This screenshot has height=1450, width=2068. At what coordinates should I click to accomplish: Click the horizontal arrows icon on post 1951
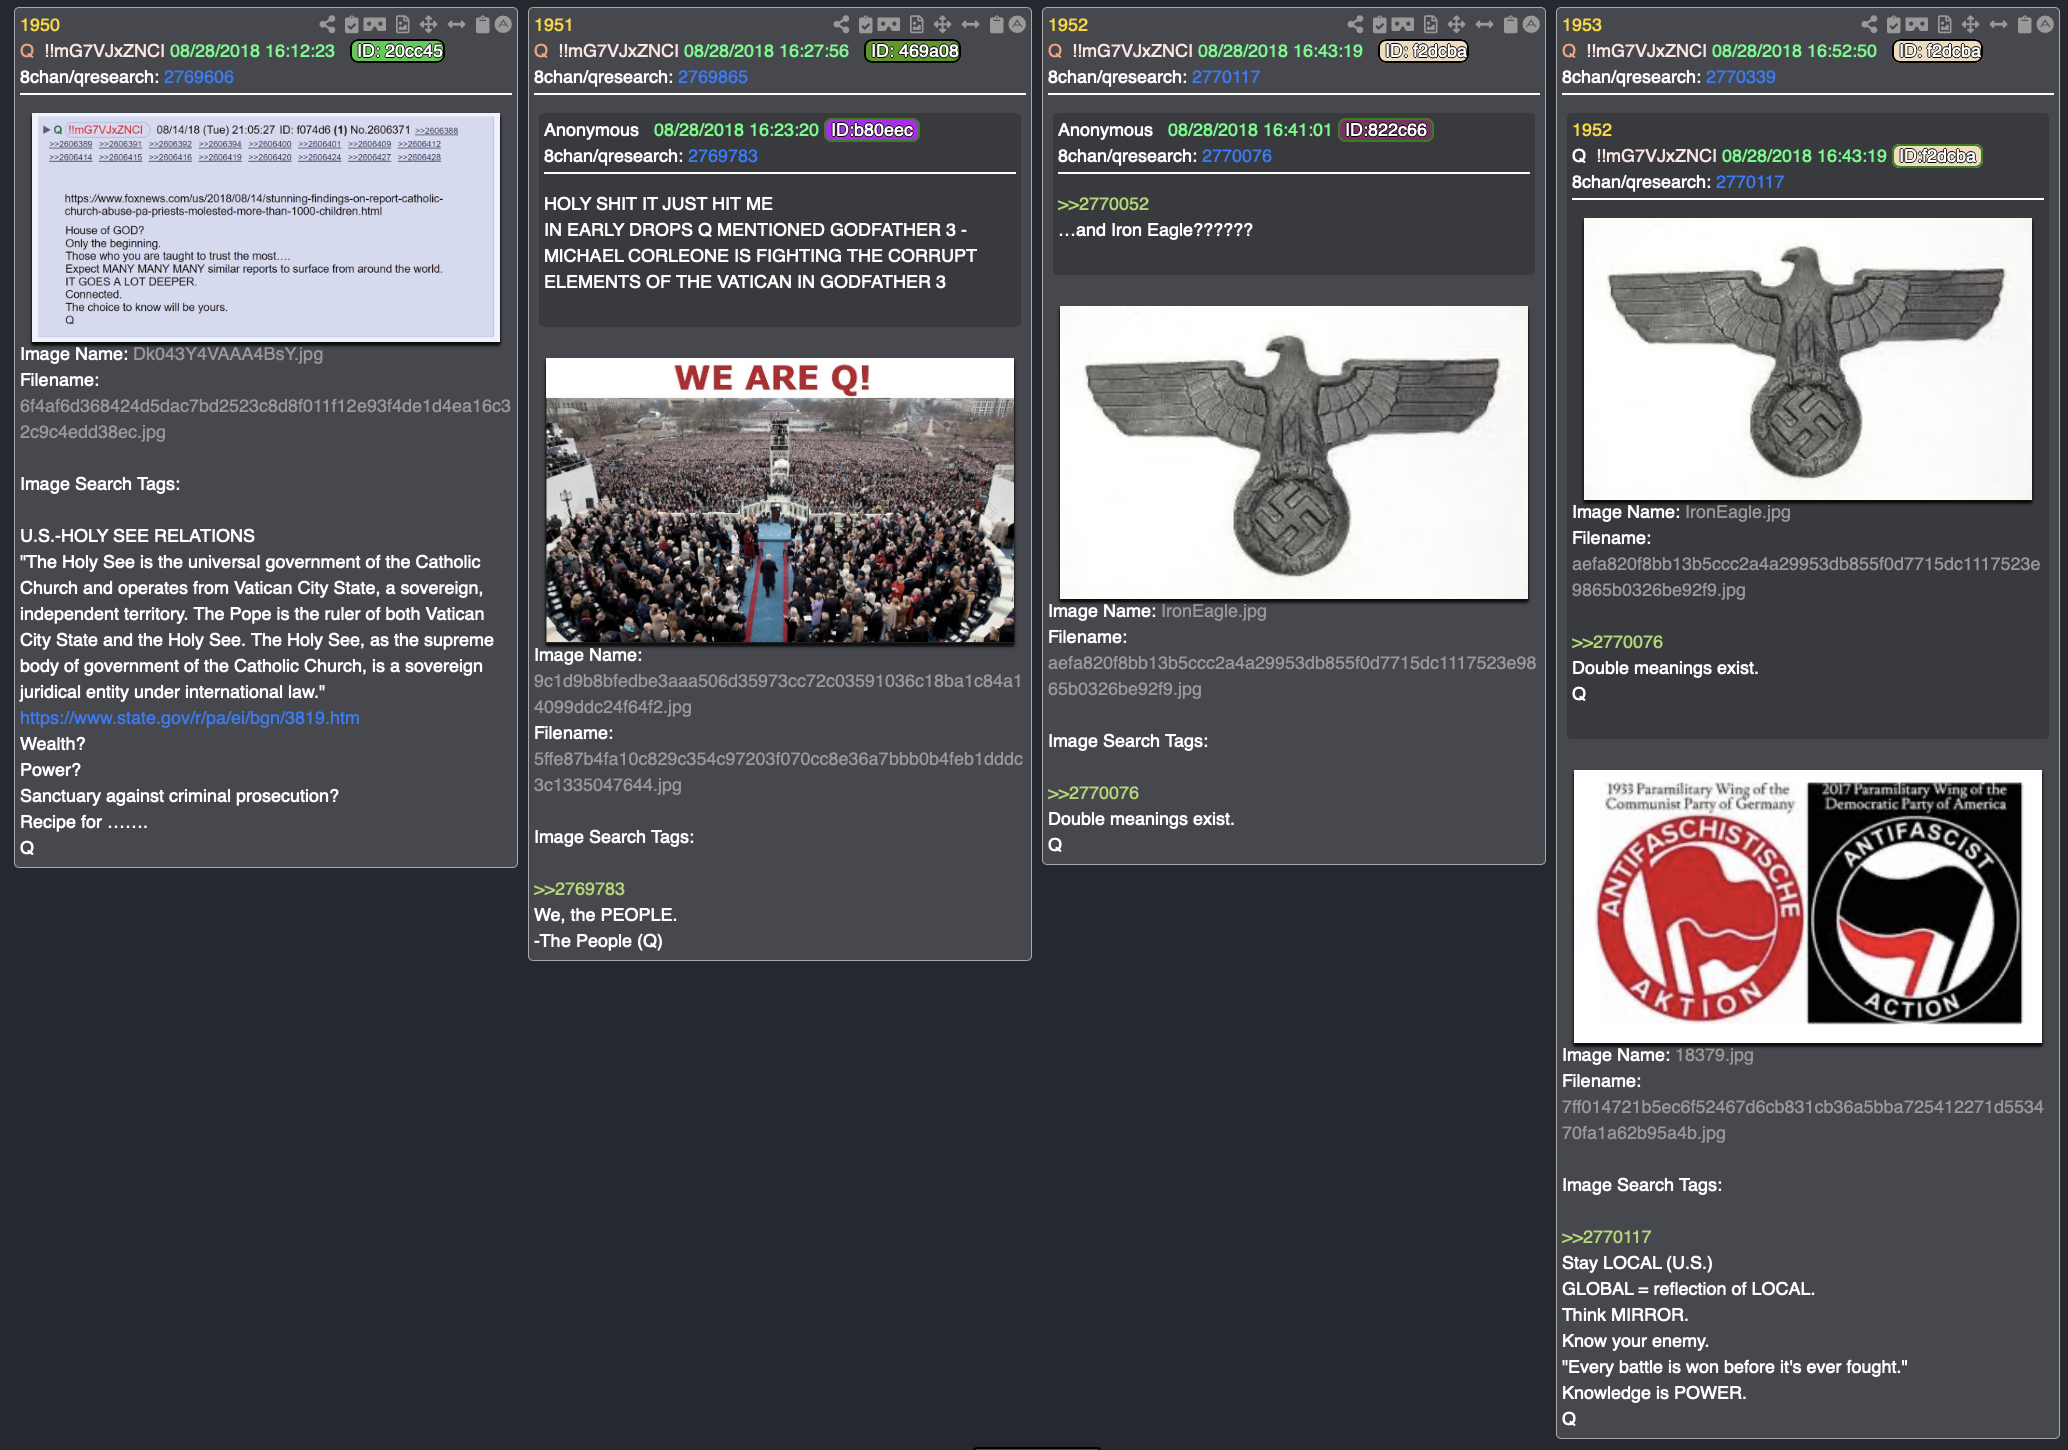click(970, 24)
